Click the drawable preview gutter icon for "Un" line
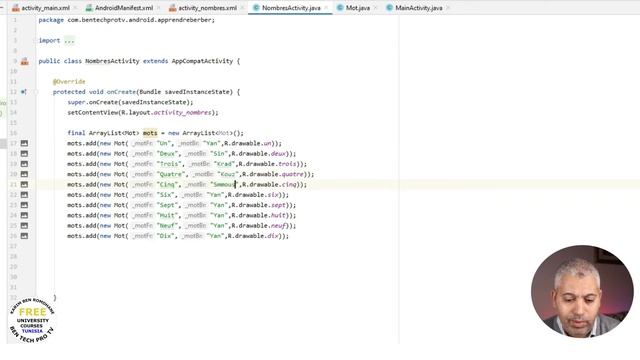The image size is (640, 360). (24, 143)
